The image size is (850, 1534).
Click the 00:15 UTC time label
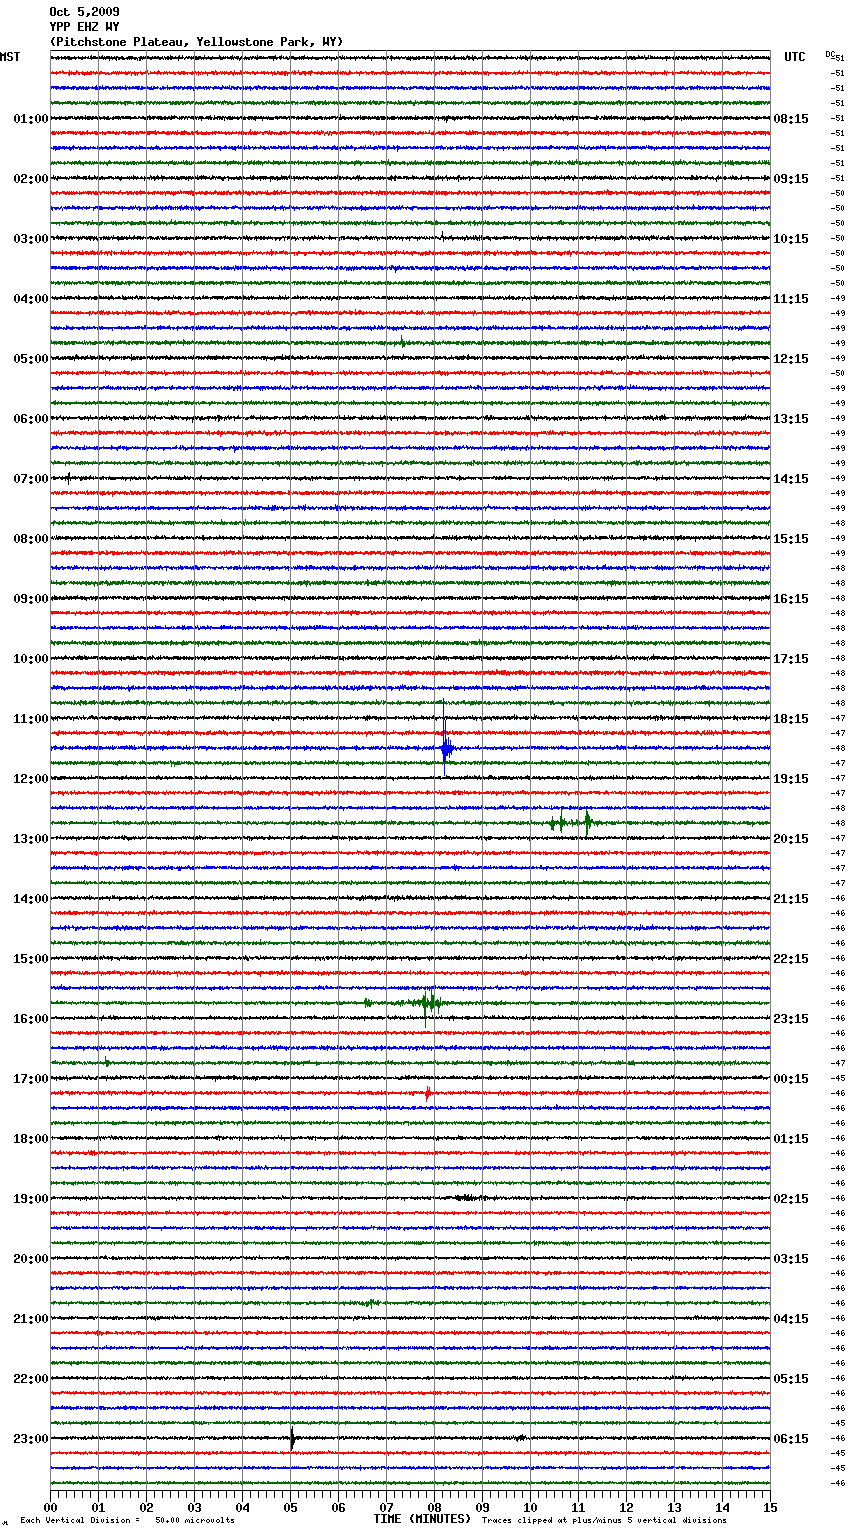(791, 1079)
